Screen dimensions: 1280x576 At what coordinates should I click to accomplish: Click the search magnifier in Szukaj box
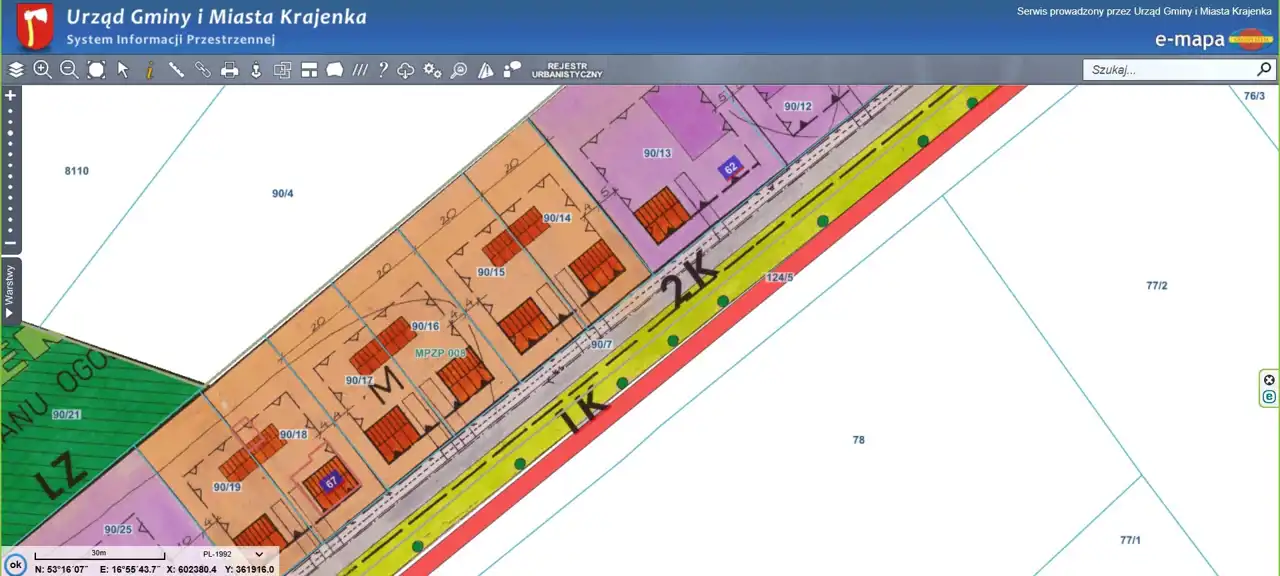(1264, 70)
